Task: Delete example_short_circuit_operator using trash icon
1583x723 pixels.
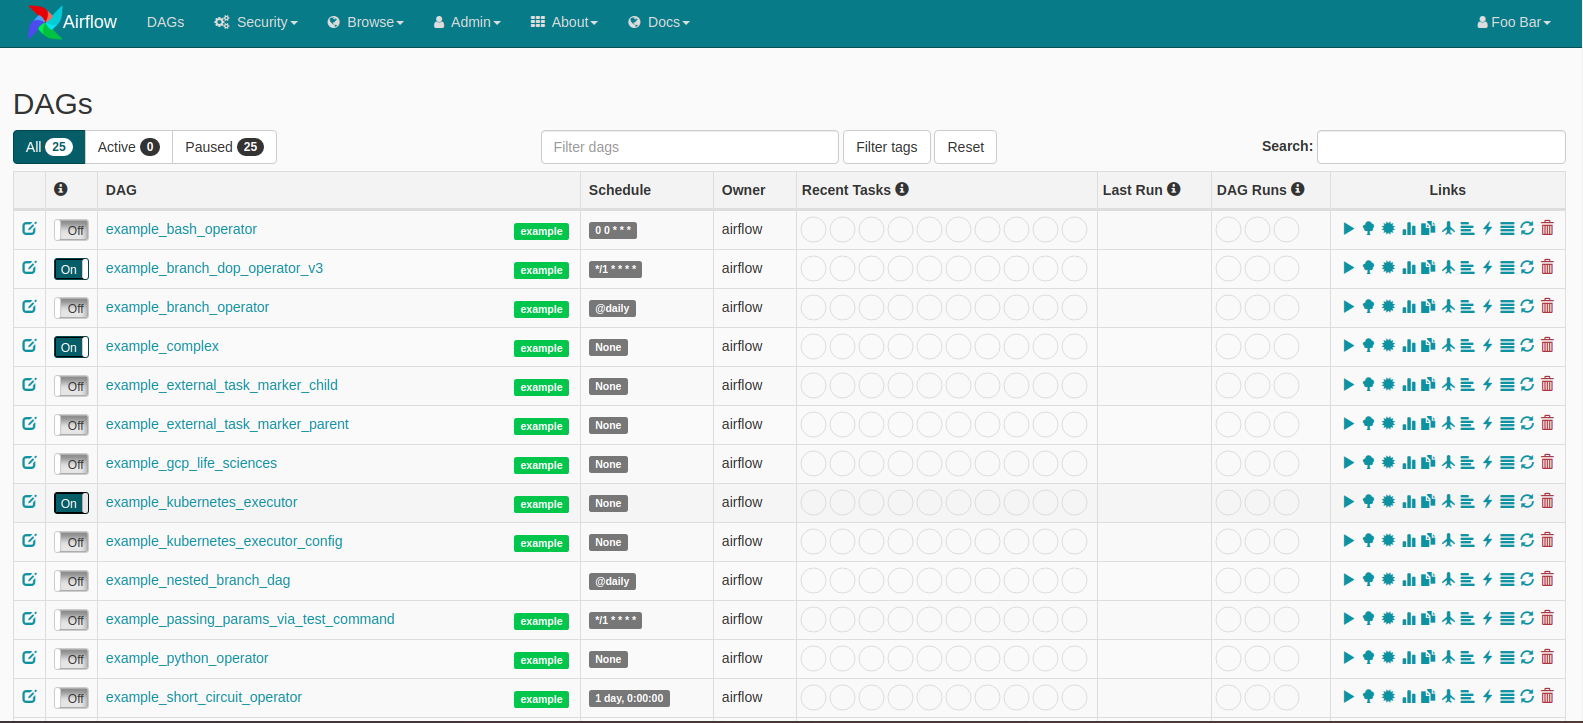Action: [x=1547, y=697]
